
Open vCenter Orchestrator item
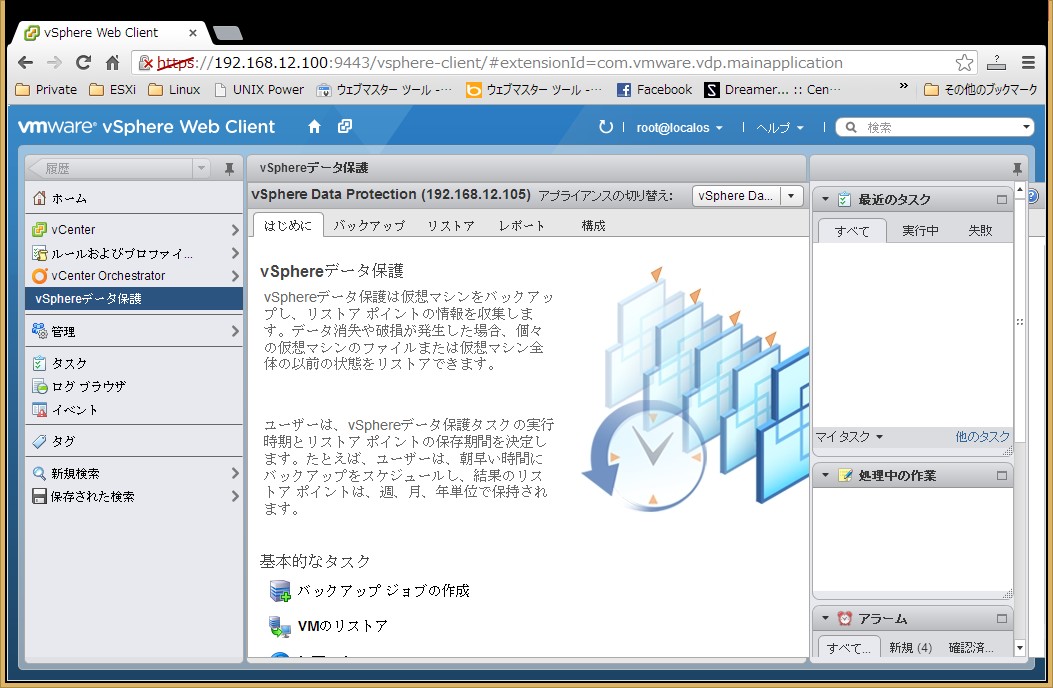point(134,276)
